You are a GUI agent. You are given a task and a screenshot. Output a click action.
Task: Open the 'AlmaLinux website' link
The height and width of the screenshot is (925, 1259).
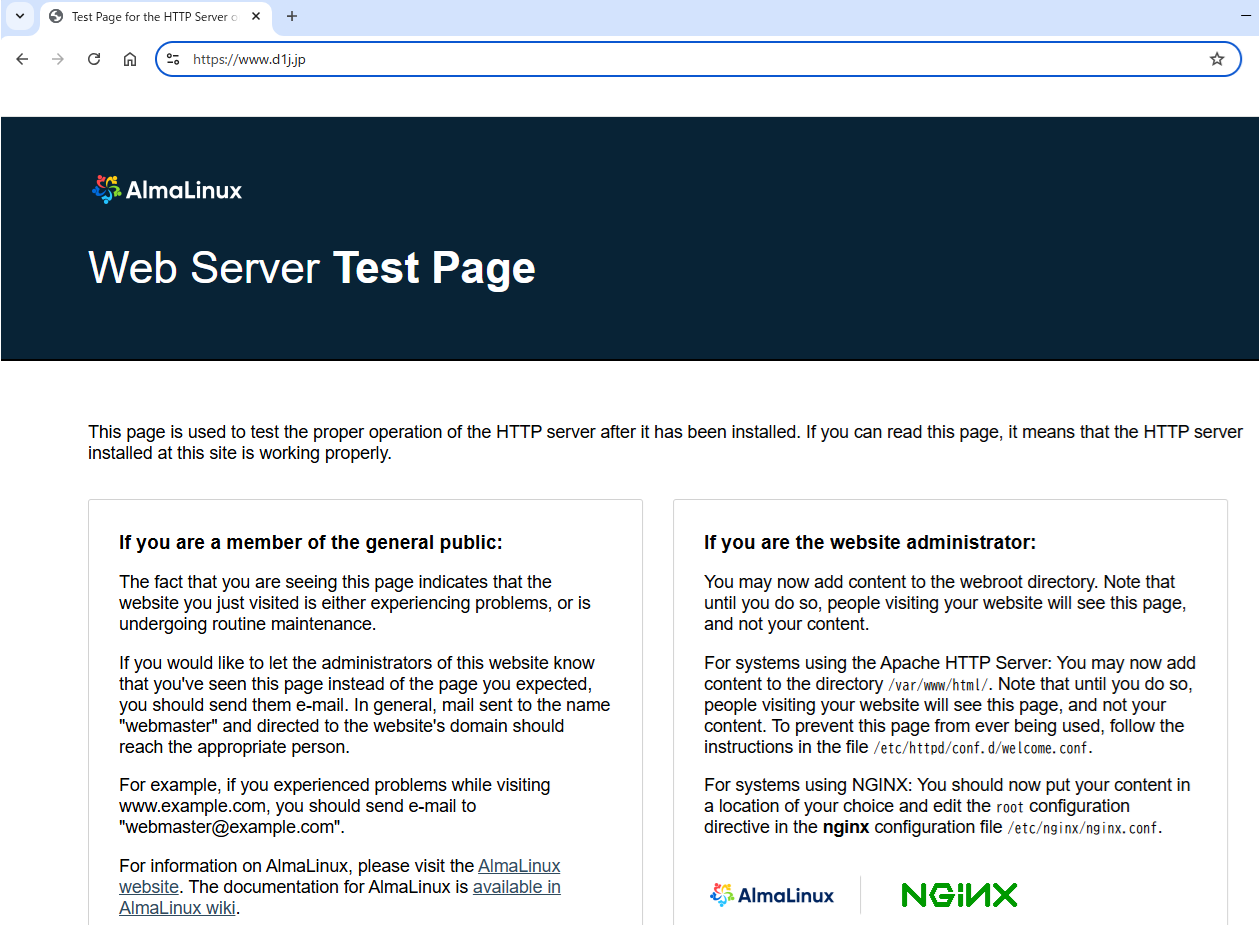tap(519, 866)
